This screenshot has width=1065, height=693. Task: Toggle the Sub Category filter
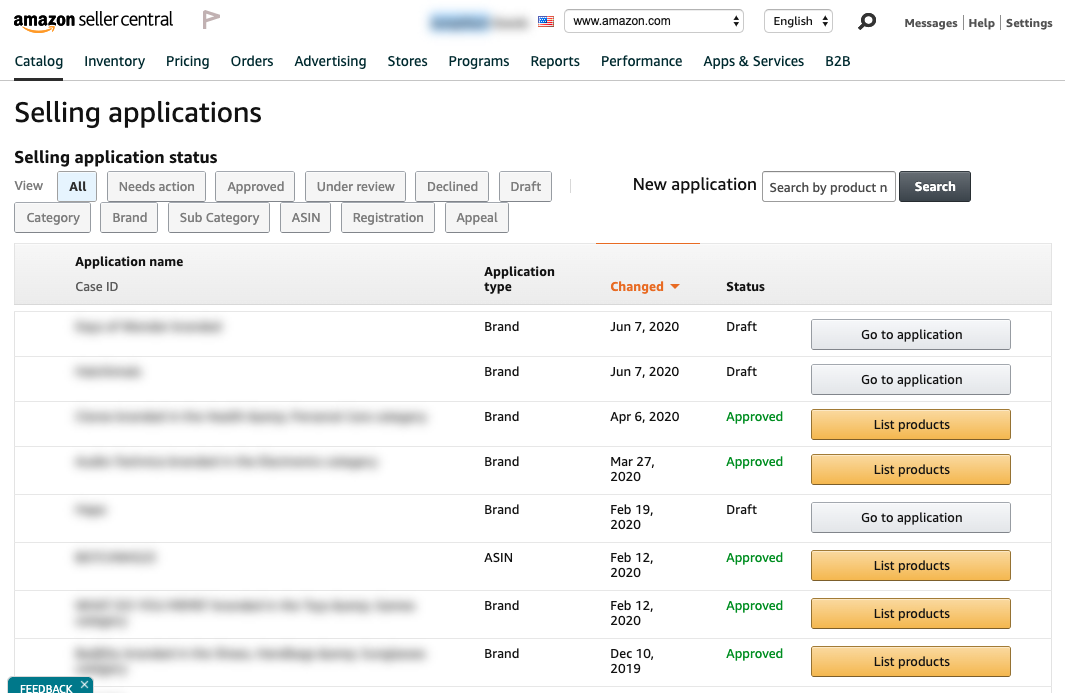pyautogui.click(x=219, y=218)
